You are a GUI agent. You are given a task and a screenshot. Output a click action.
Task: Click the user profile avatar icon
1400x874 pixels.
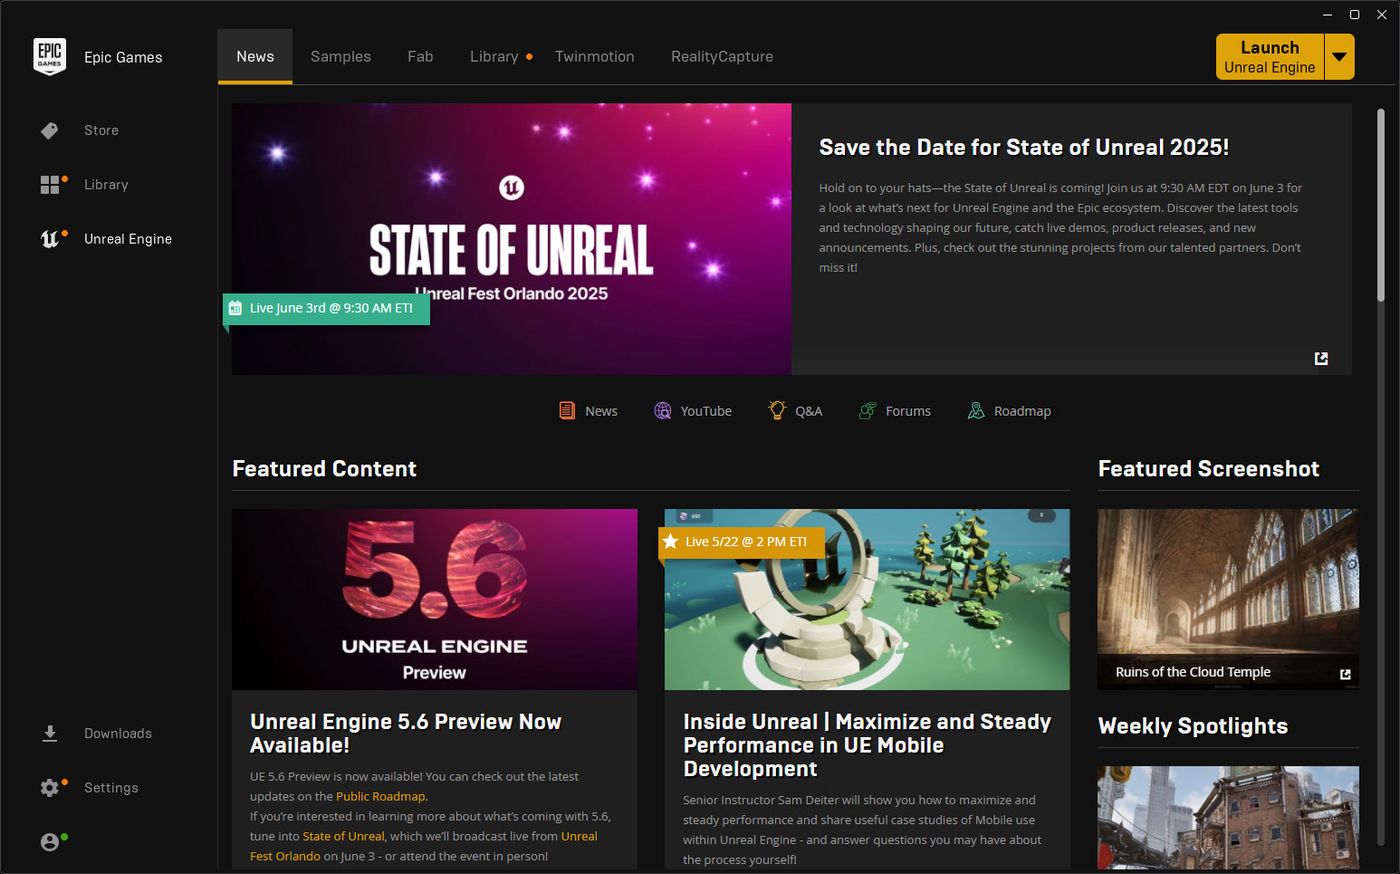[x=49, y=842]
